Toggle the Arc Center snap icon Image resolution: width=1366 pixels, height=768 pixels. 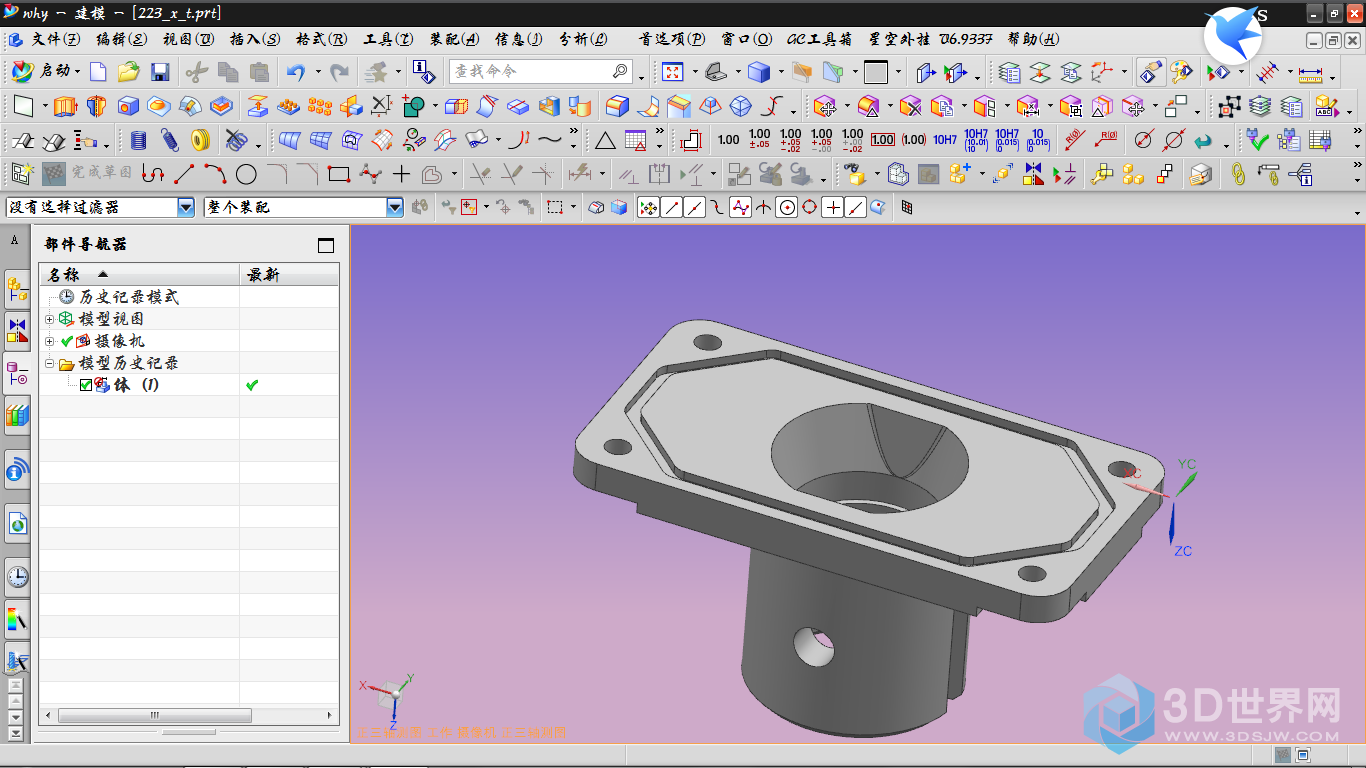pyautogui.click(x=787, y=207)
